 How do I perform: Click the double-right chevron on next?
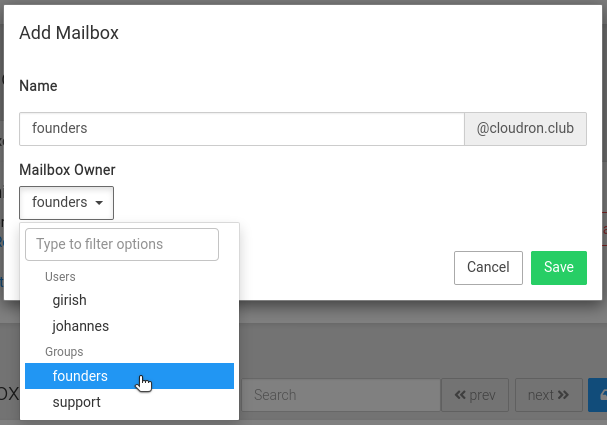click(563, 395)
